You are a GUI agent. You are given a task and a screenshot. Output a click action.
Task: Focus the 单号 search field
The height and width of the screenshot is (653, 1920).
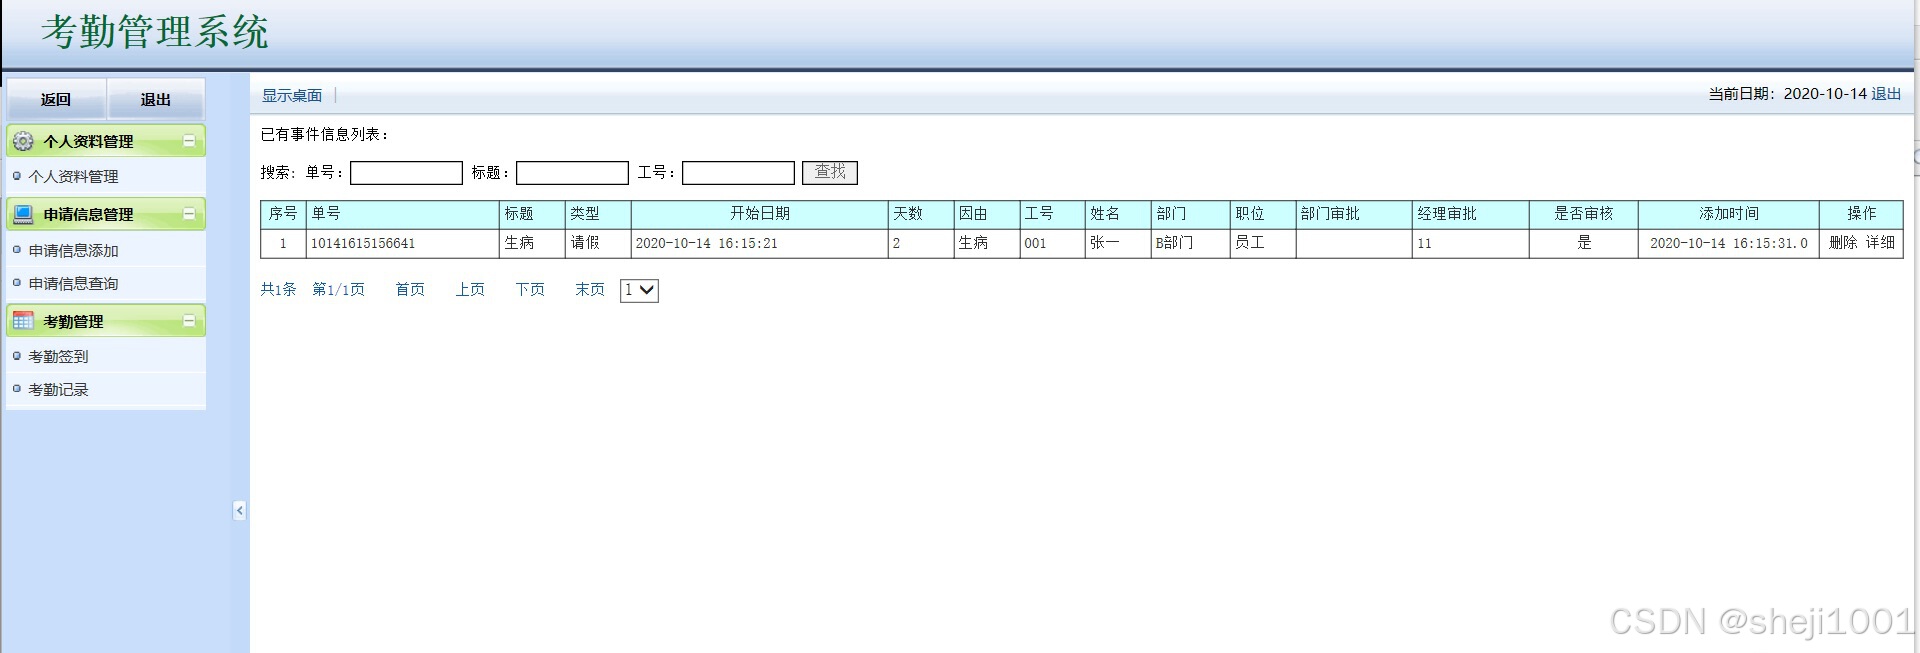click(406, 173)
